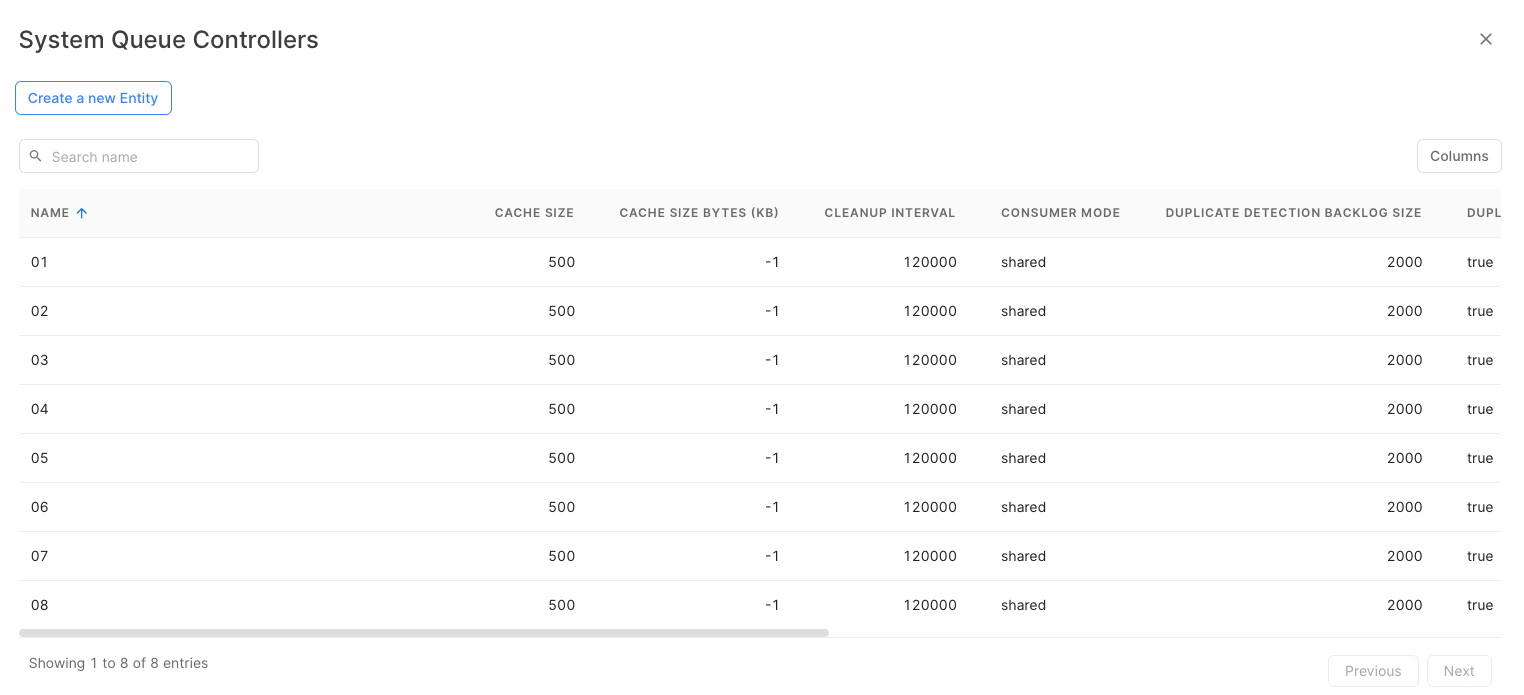The image size is (1524, 695).
Task: Open queue controller entry 05
Action: click(40, 458)
